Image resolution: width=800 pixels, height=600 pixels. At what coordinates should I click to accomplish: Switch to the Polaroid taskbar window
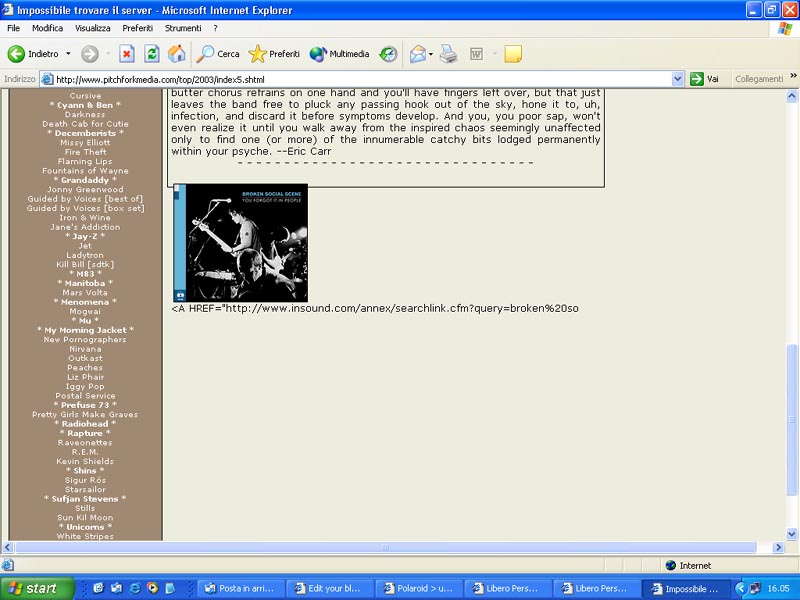pyautogui.click(x=418, y=588)
